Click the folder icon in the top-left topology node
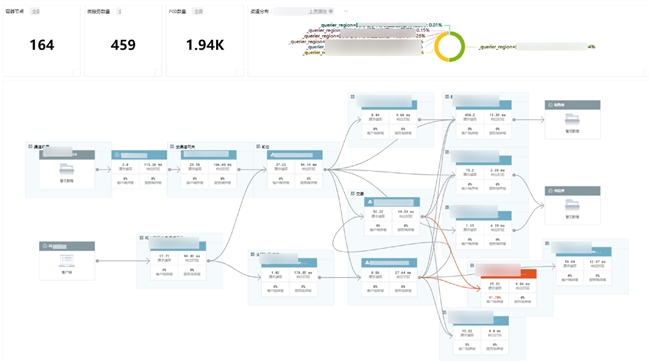 point(66,169)
